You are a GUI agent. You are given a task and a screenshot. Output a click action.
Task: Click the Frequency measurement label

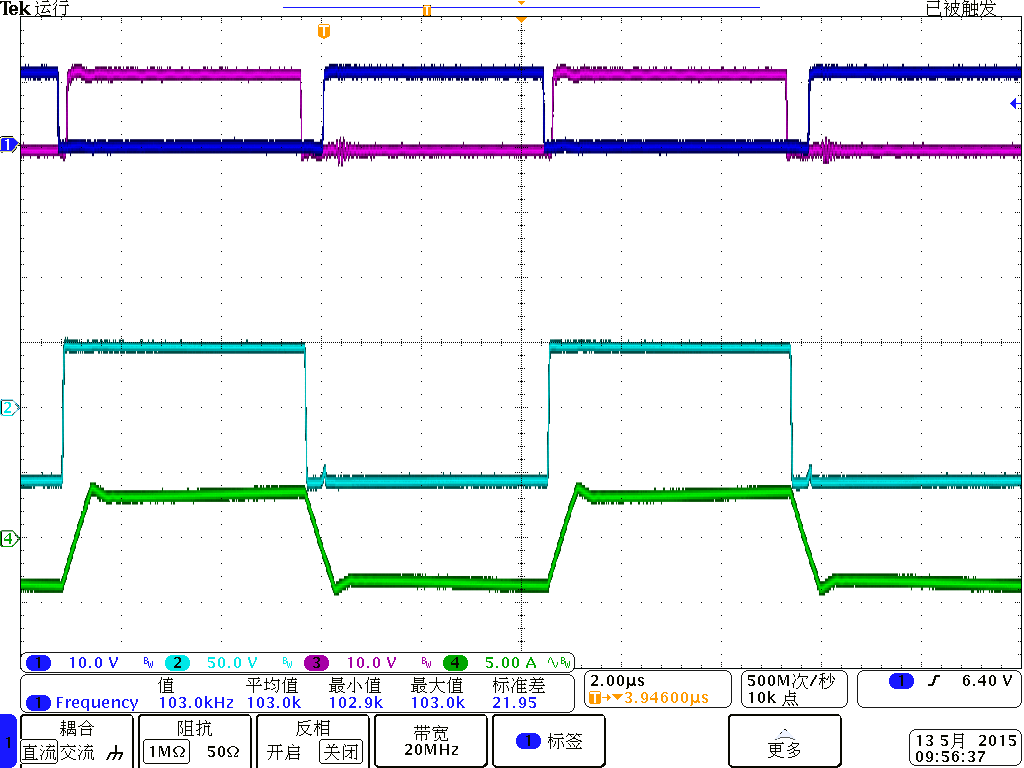point(97,703)
